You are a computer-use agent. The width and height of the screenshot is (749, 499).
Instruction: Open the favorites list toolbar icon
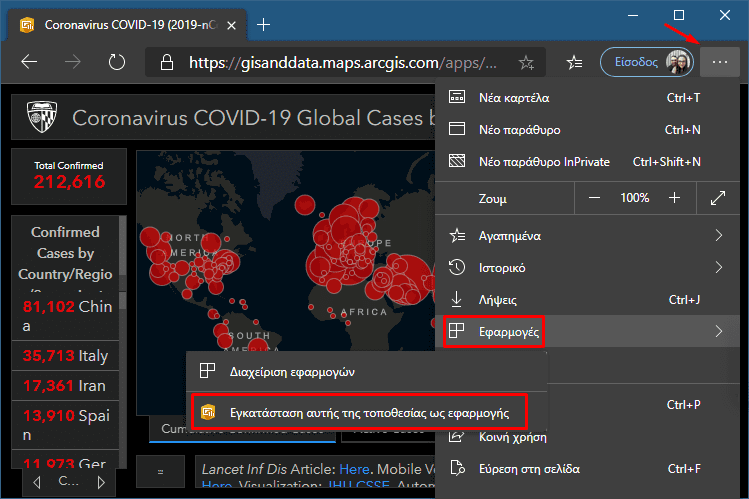click(x=574, y=62)
